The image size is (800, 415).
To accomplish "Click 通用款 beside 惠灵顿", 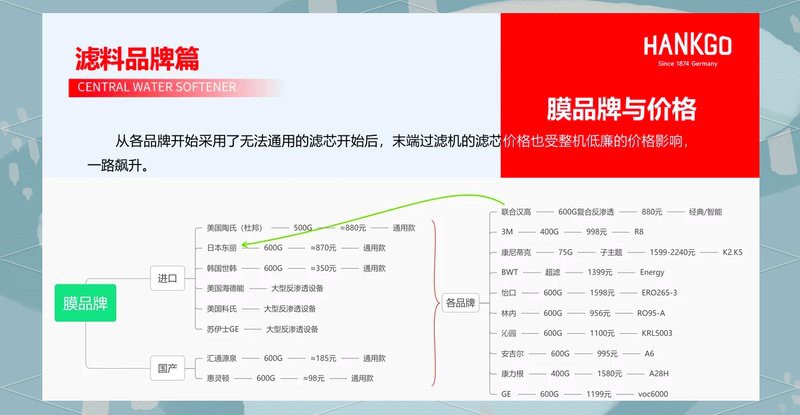I will [x=362, y=378].
